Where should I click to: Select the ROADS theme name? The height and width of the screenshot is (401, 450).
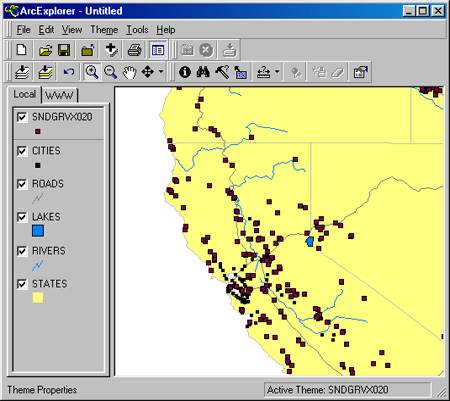(48, 184)
